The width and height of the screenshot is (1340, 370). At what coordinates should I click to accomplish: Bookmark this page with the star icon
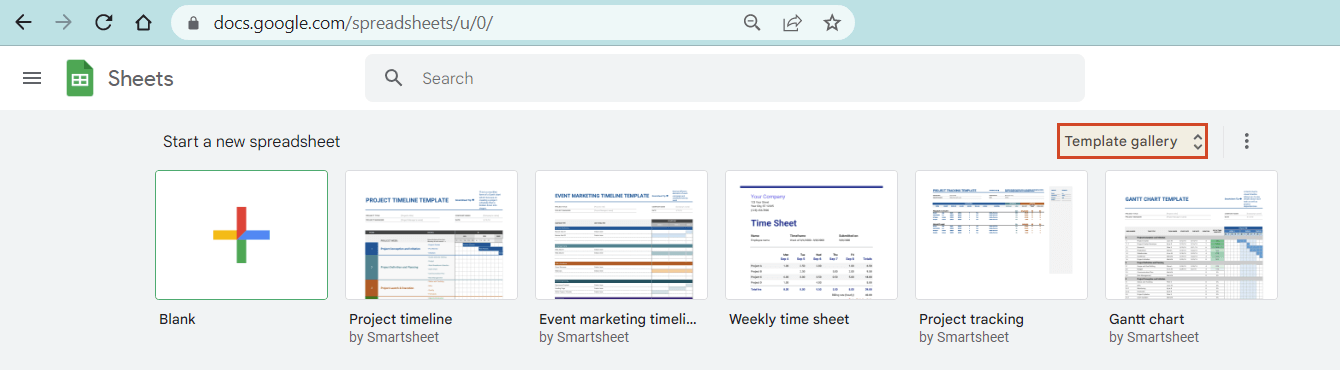click(832, 23)
